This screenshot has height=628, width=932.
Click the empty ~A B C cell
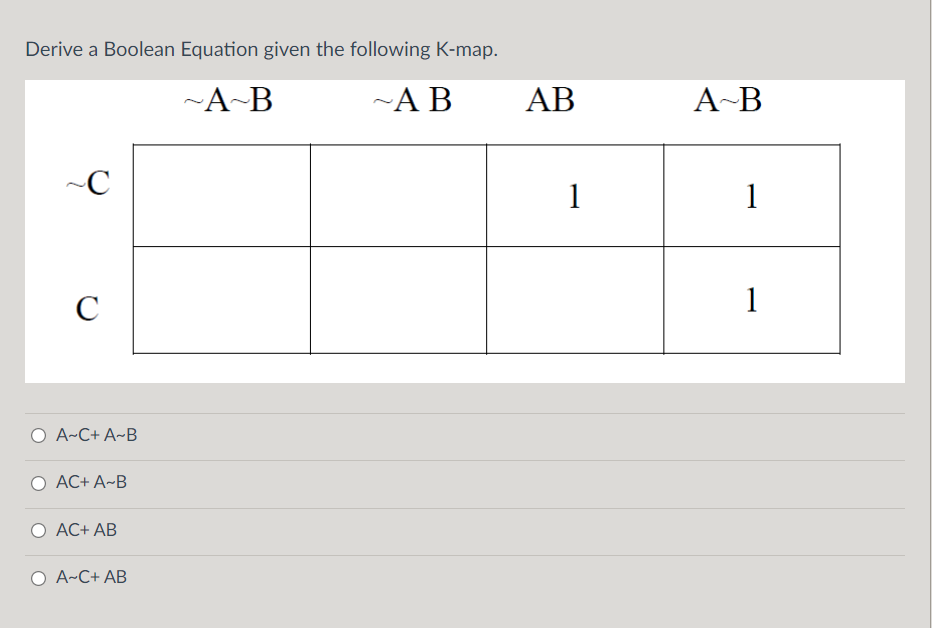coord(398,299)
